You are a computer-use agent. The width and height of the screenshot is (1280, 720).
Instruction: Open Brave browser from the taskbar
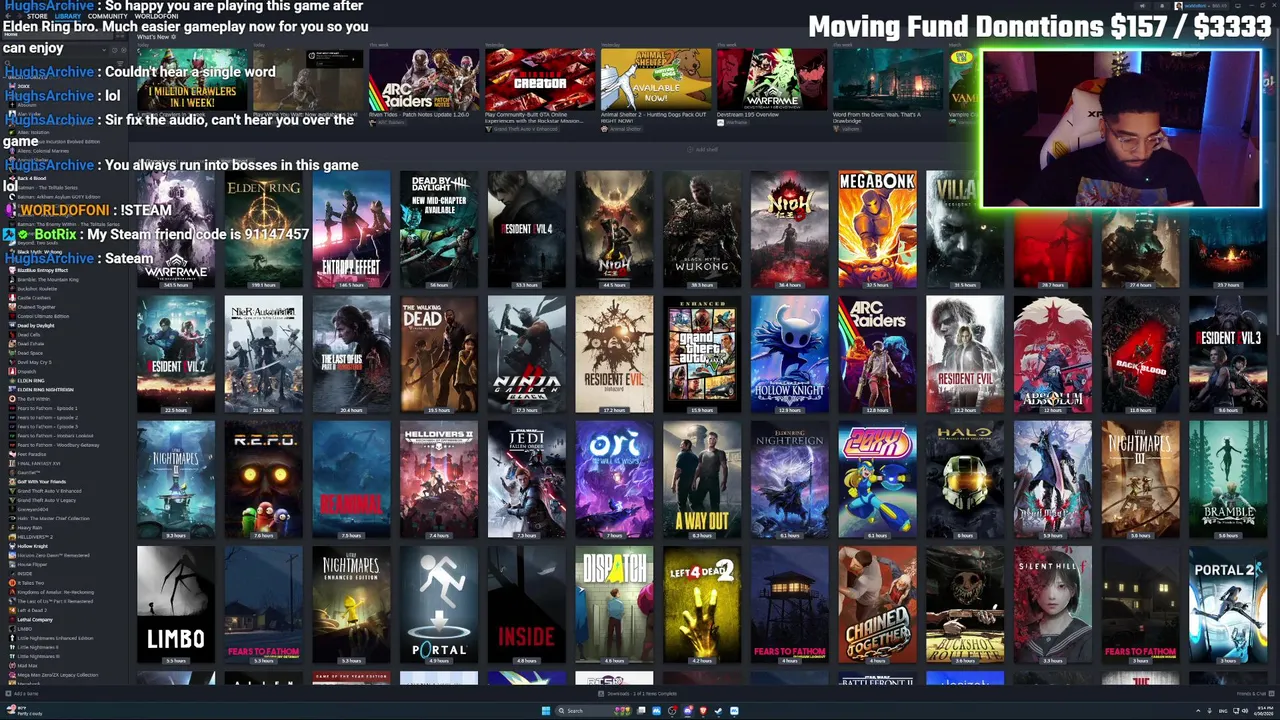click(703, 711)
